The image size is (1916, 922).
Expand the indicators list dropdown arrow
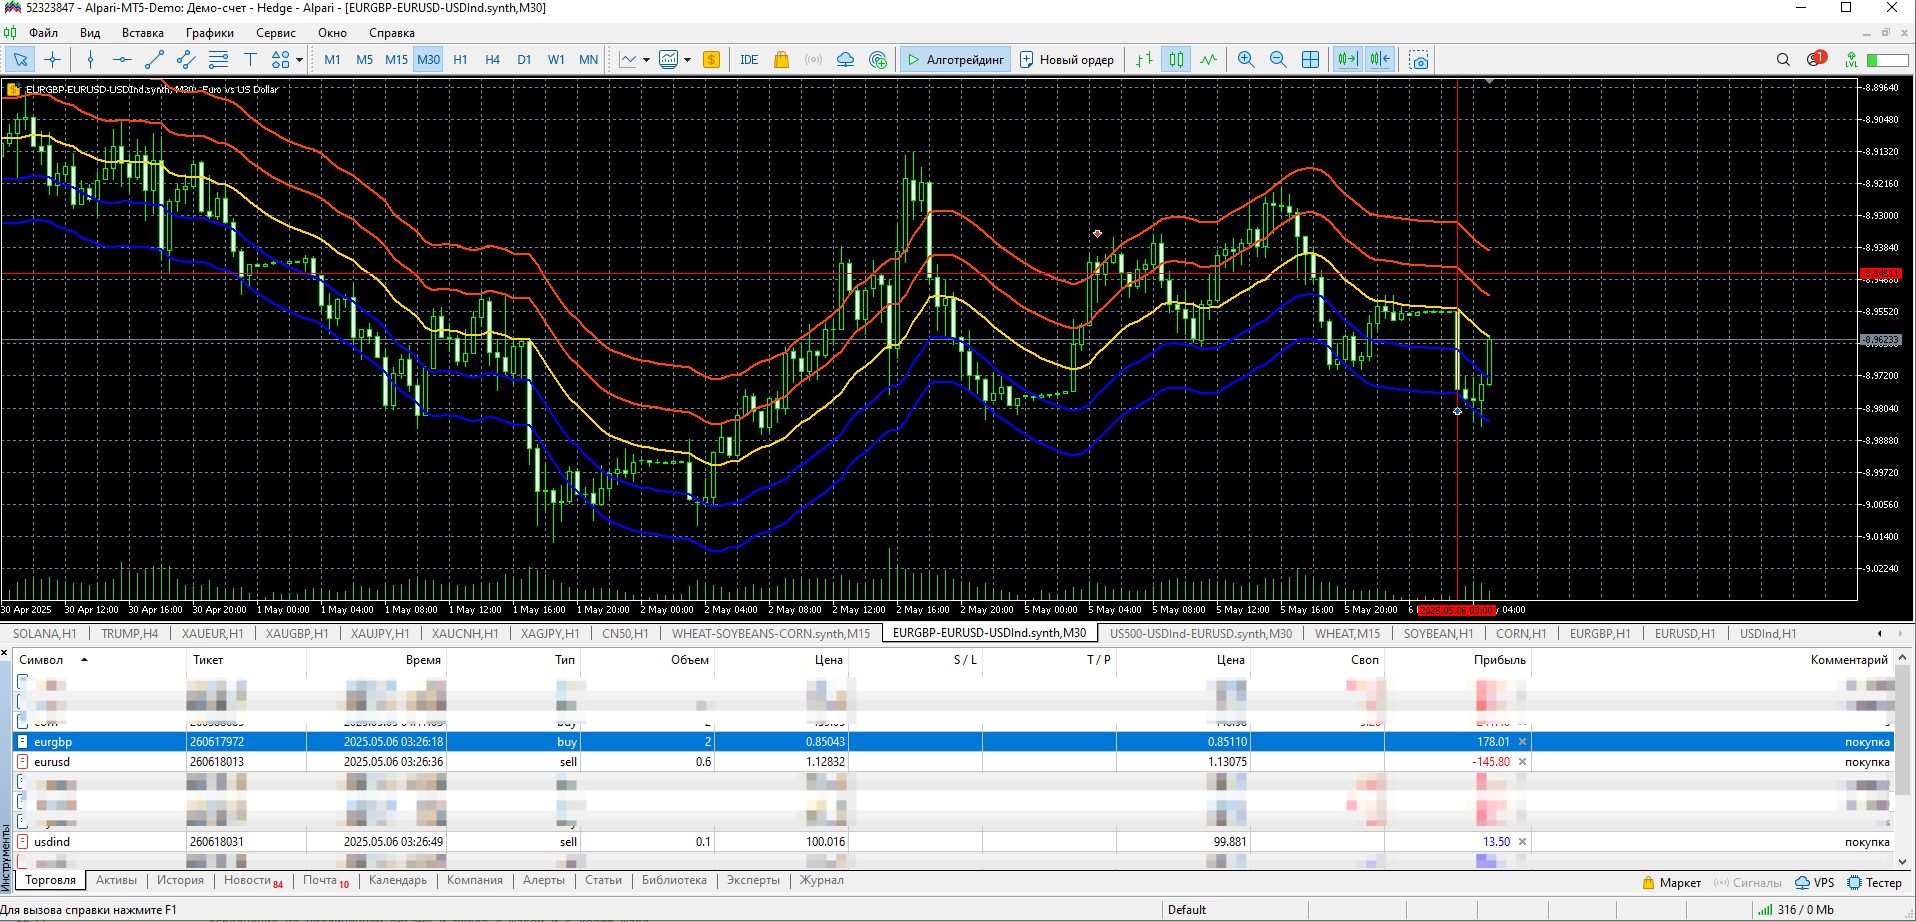[687, 60]
